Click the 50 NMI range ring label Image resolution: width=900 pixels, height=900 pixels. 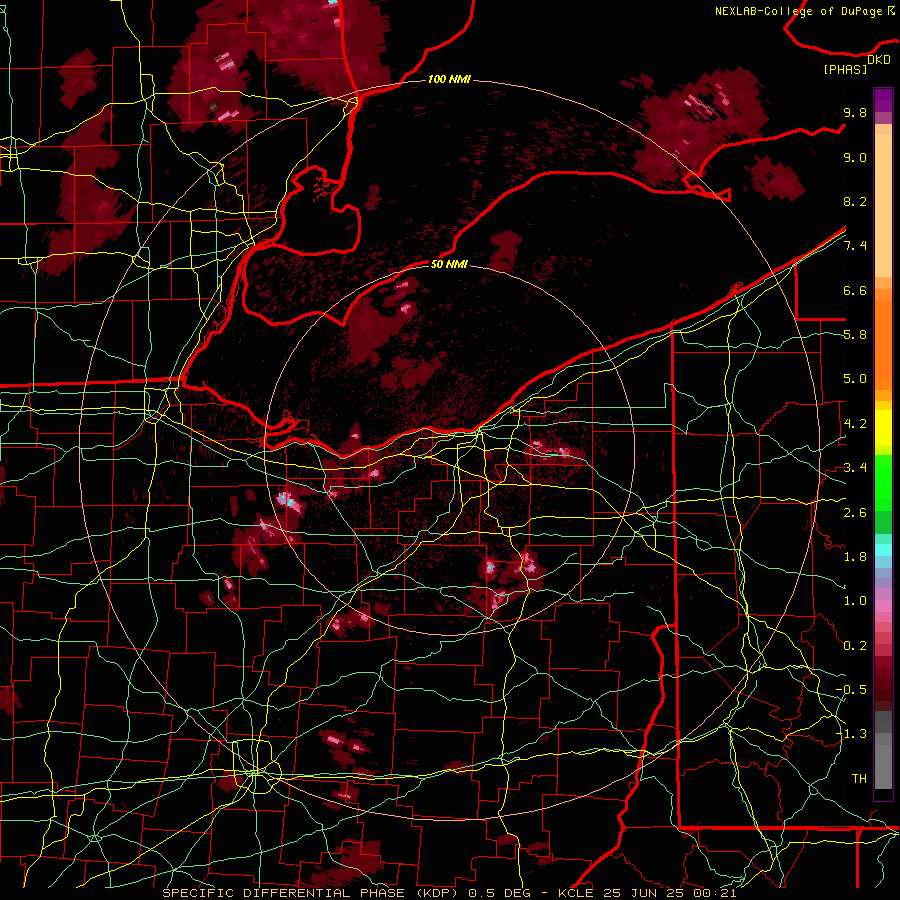(449, 264)
